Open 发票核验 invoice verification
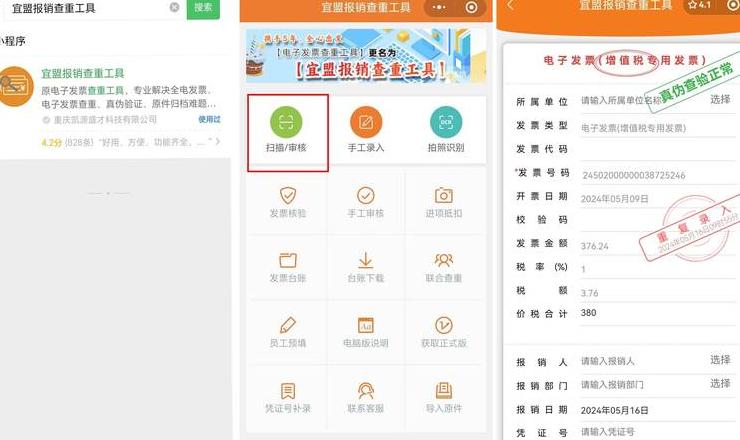 tap(288, 202)
